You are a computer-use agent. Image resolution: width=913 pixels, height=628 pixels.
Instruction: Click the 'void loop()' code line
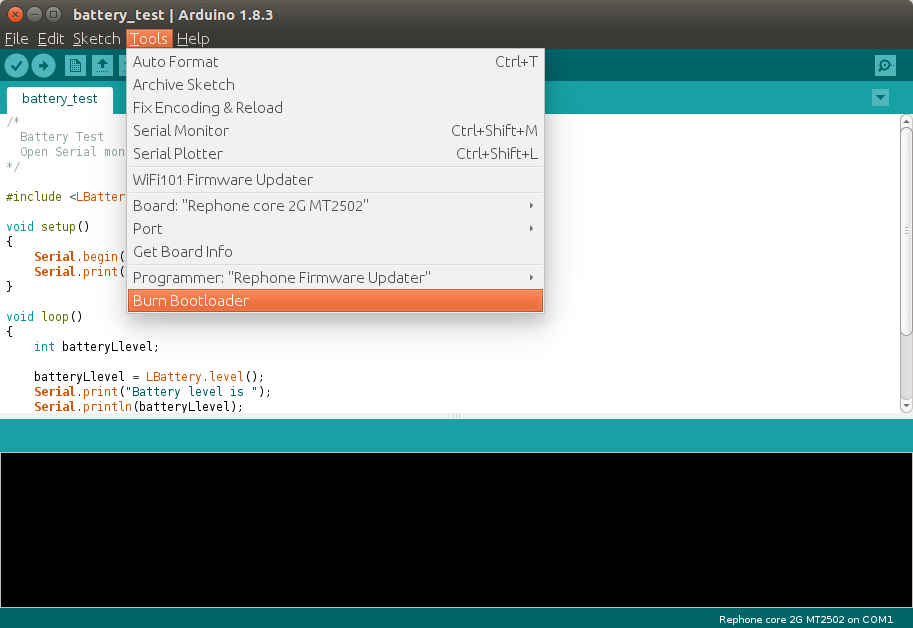44,317
